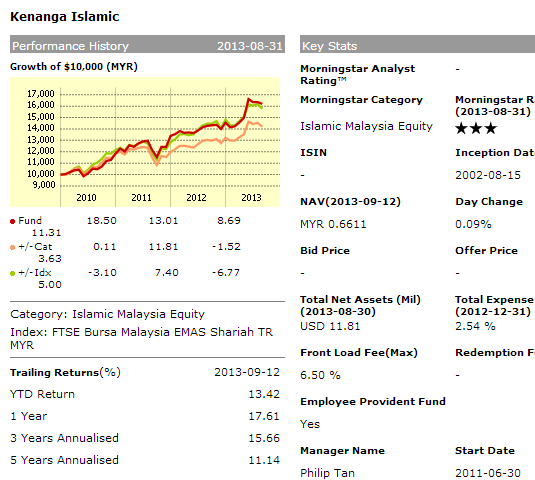Click the orange +/-Cat legend dot
The width and height of the screenshot is (535, 480).
[13, 247]
